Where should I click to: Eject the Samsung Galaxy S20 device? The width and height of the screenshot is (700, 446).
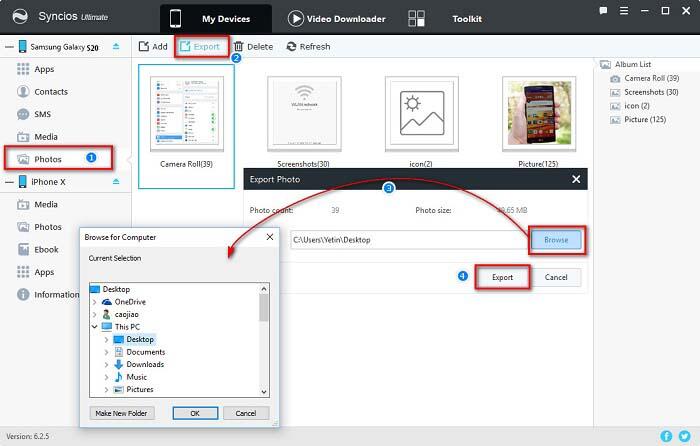click(116, 46)
